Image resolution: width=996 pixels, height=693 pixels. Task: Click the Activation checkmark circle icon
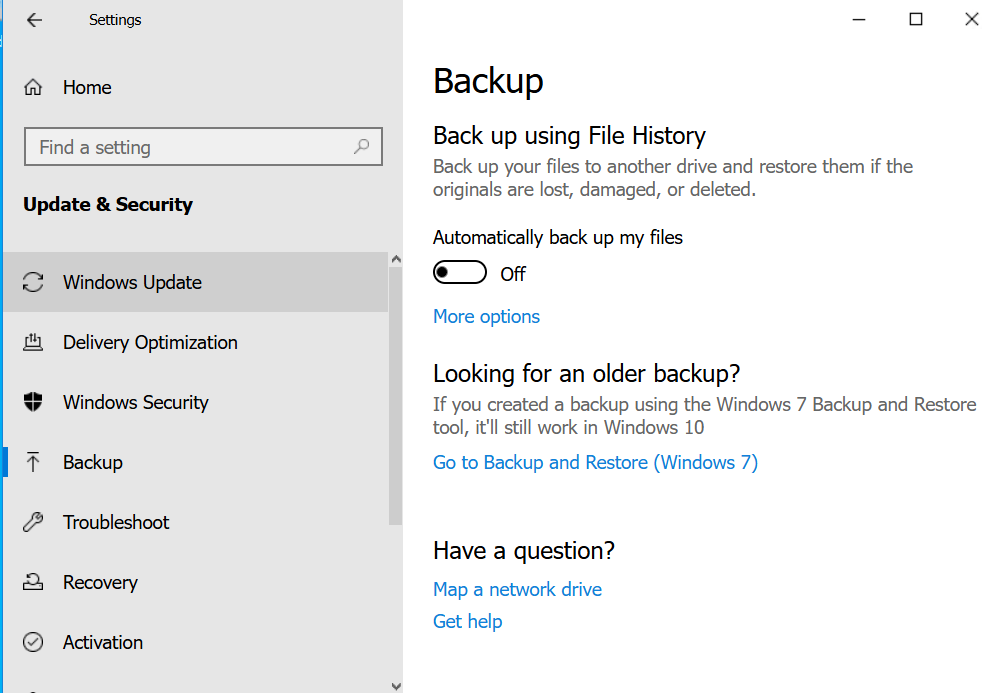pyautogui.click(x=33, y=642)
